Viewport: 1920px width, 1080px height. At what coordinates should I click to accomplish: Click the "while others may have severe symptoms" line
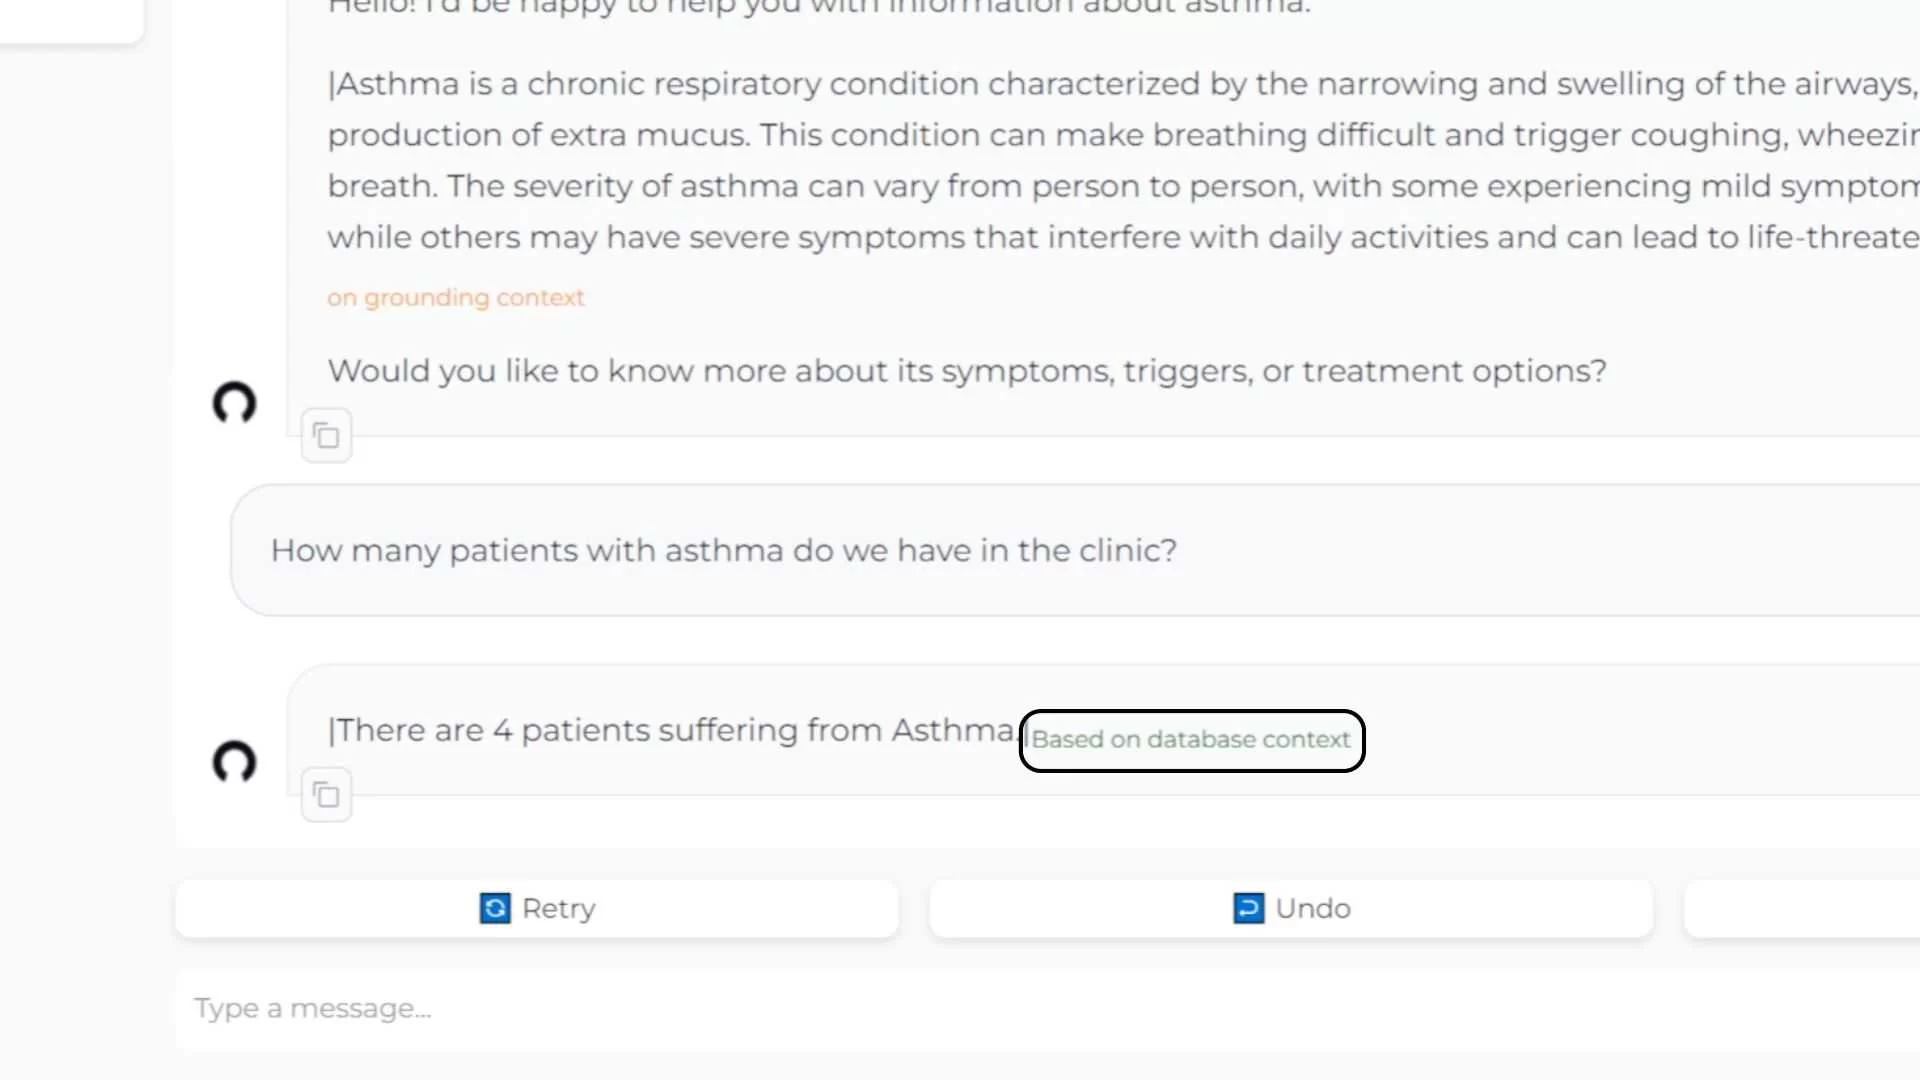click(1120, 238)
